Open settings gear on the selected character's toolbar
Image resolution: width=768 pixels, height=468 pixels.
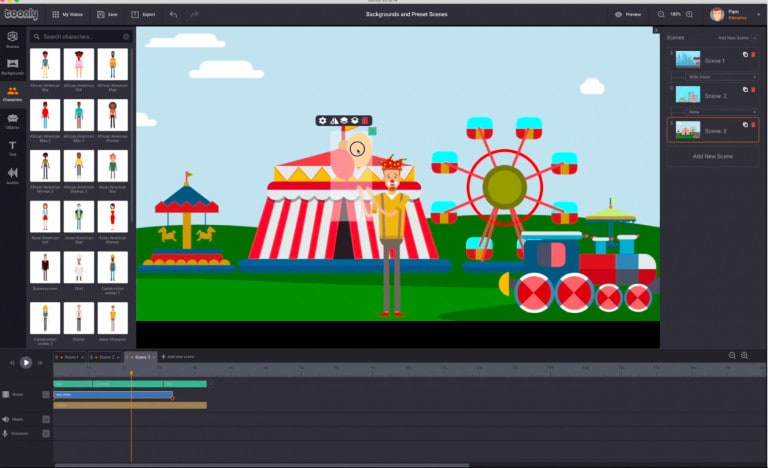[323, 120]
